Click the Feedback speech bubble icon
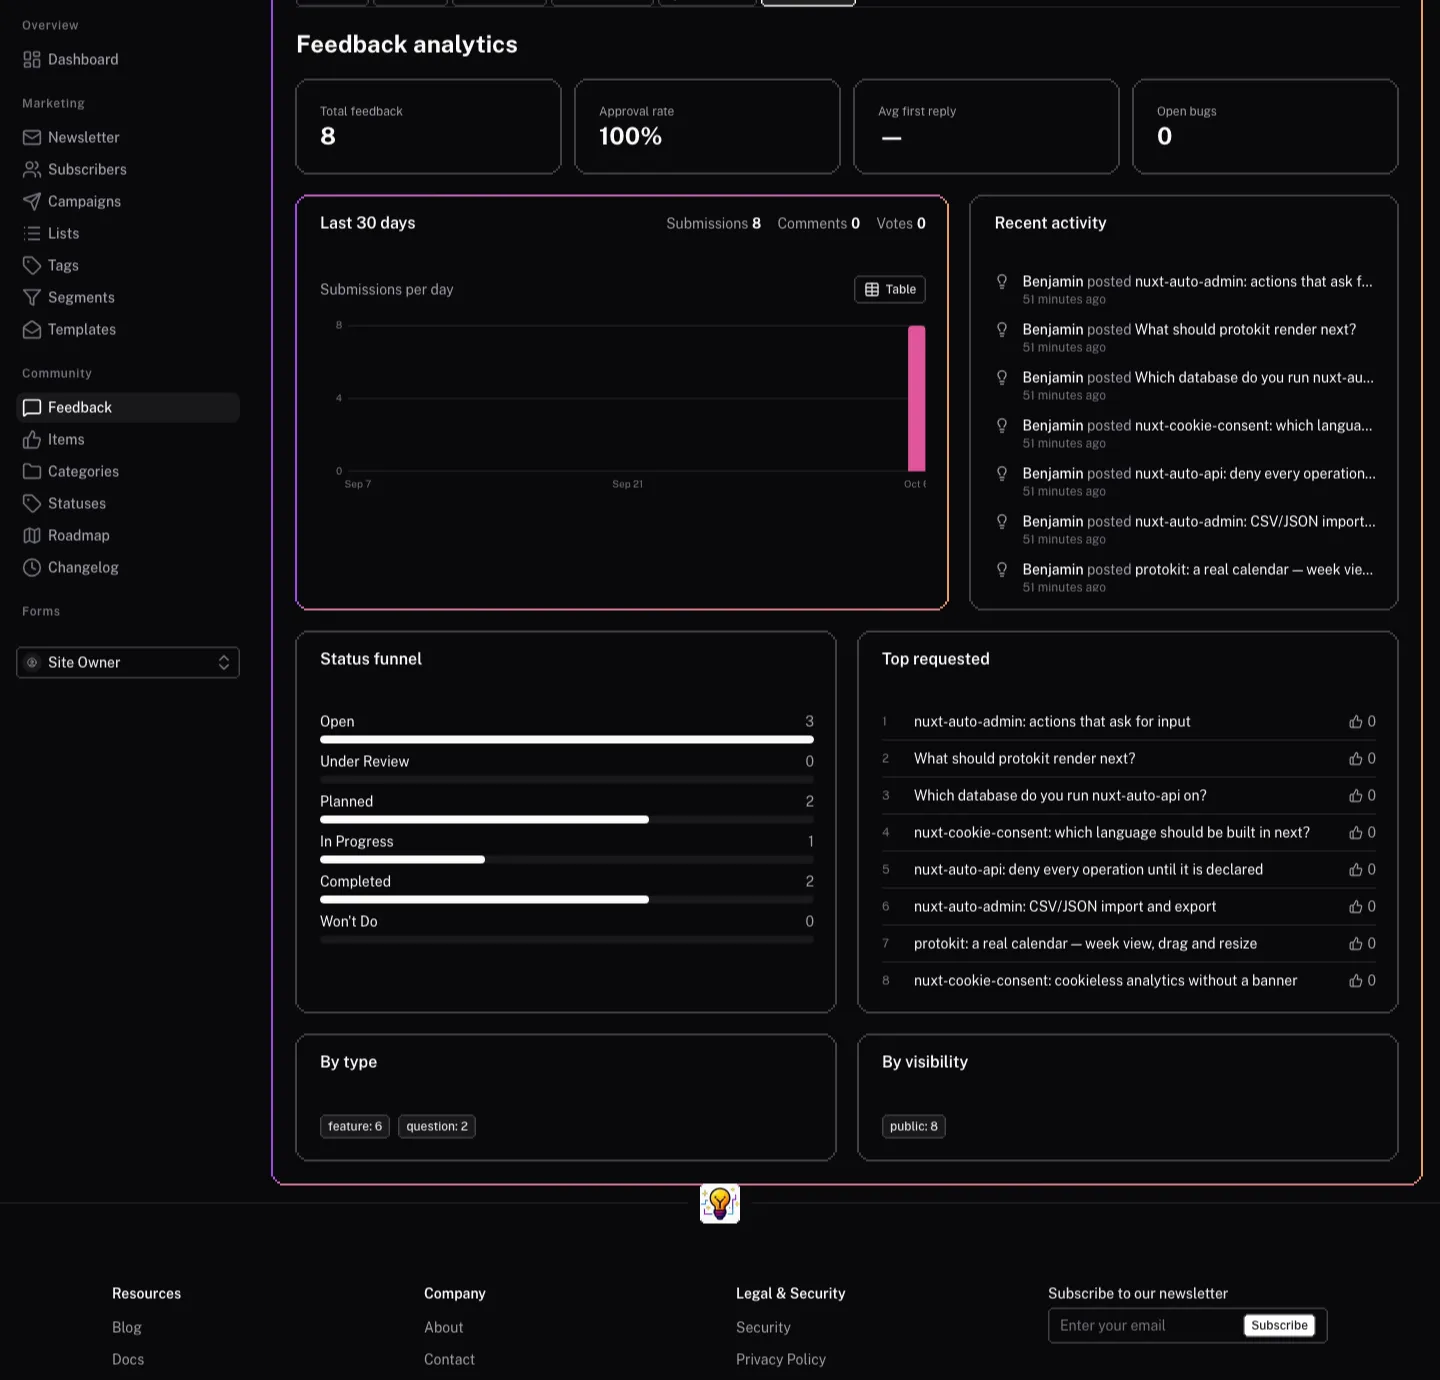The height and width of the screenshot is (1380, 1440). point(32,408)
